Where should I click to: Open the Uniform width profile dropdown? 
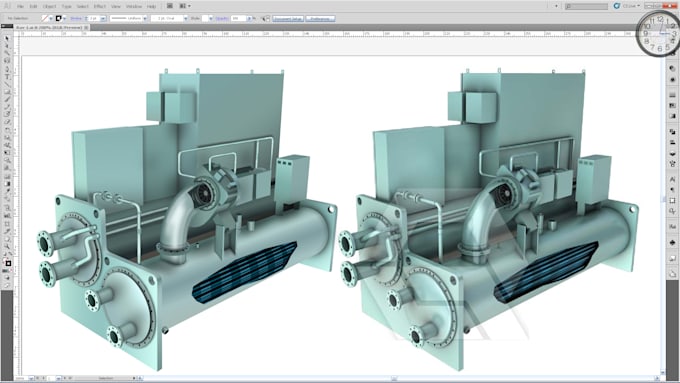144,19
